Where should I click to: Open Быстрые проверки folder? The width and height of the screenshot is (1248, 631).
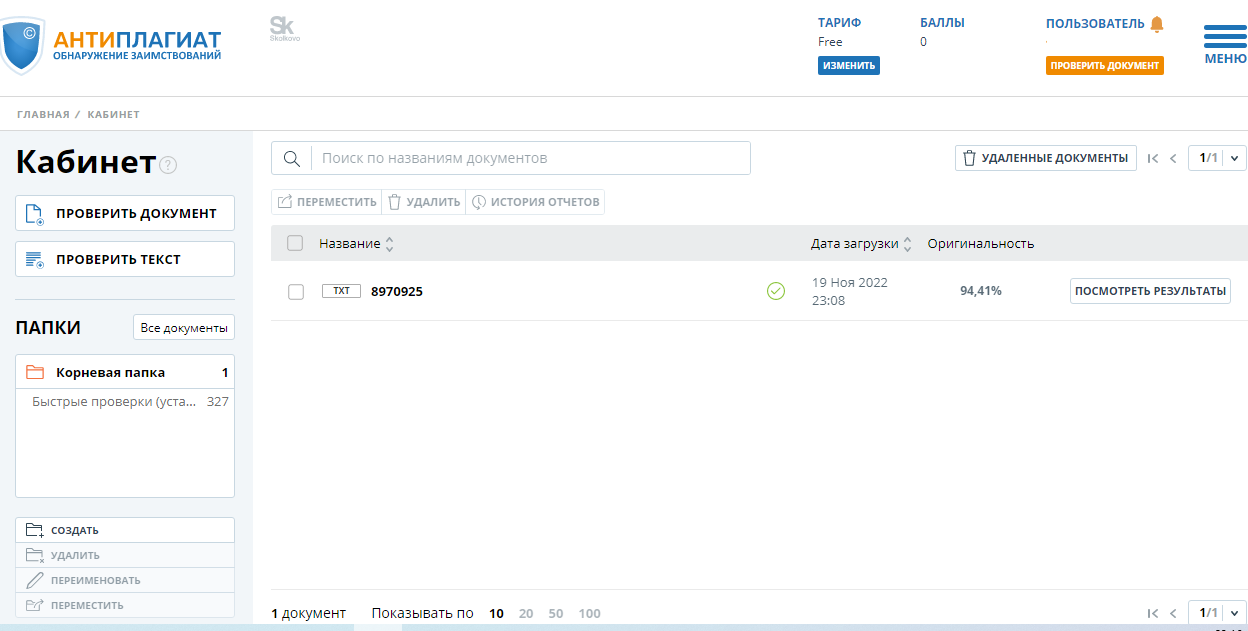[113, 402]
